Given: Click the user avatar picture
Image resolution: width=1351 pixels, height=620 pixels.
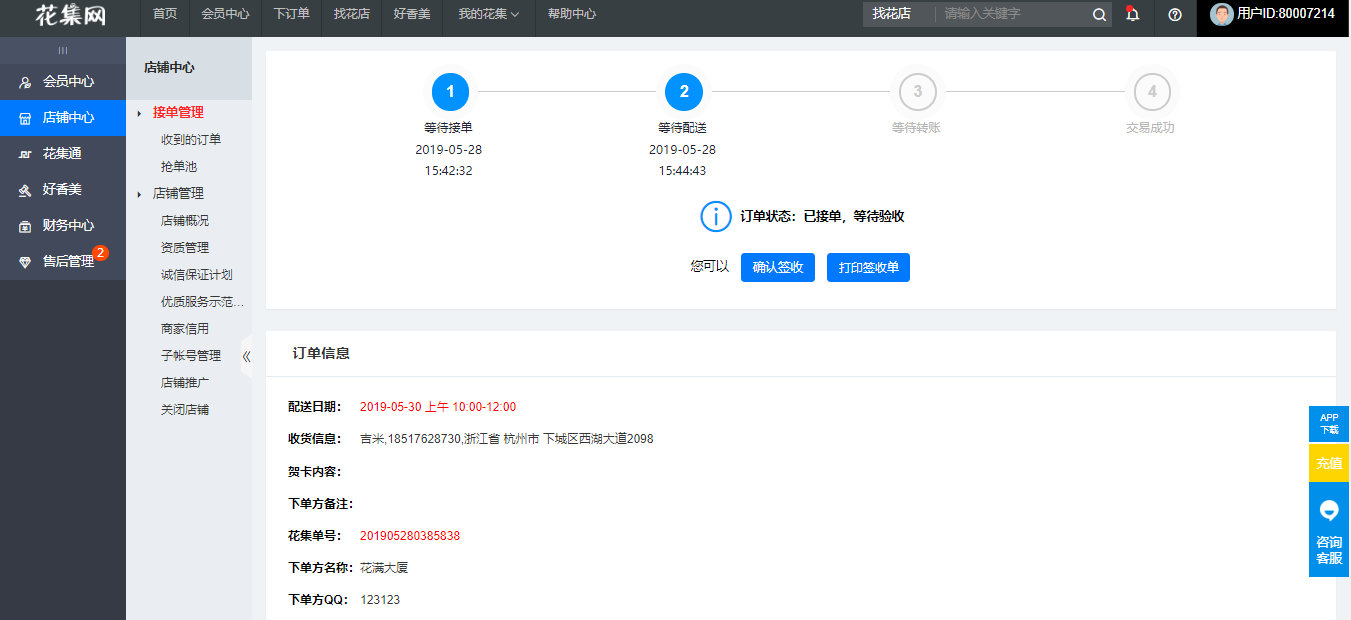Looking at the screenshot, I should (1221, 14).
